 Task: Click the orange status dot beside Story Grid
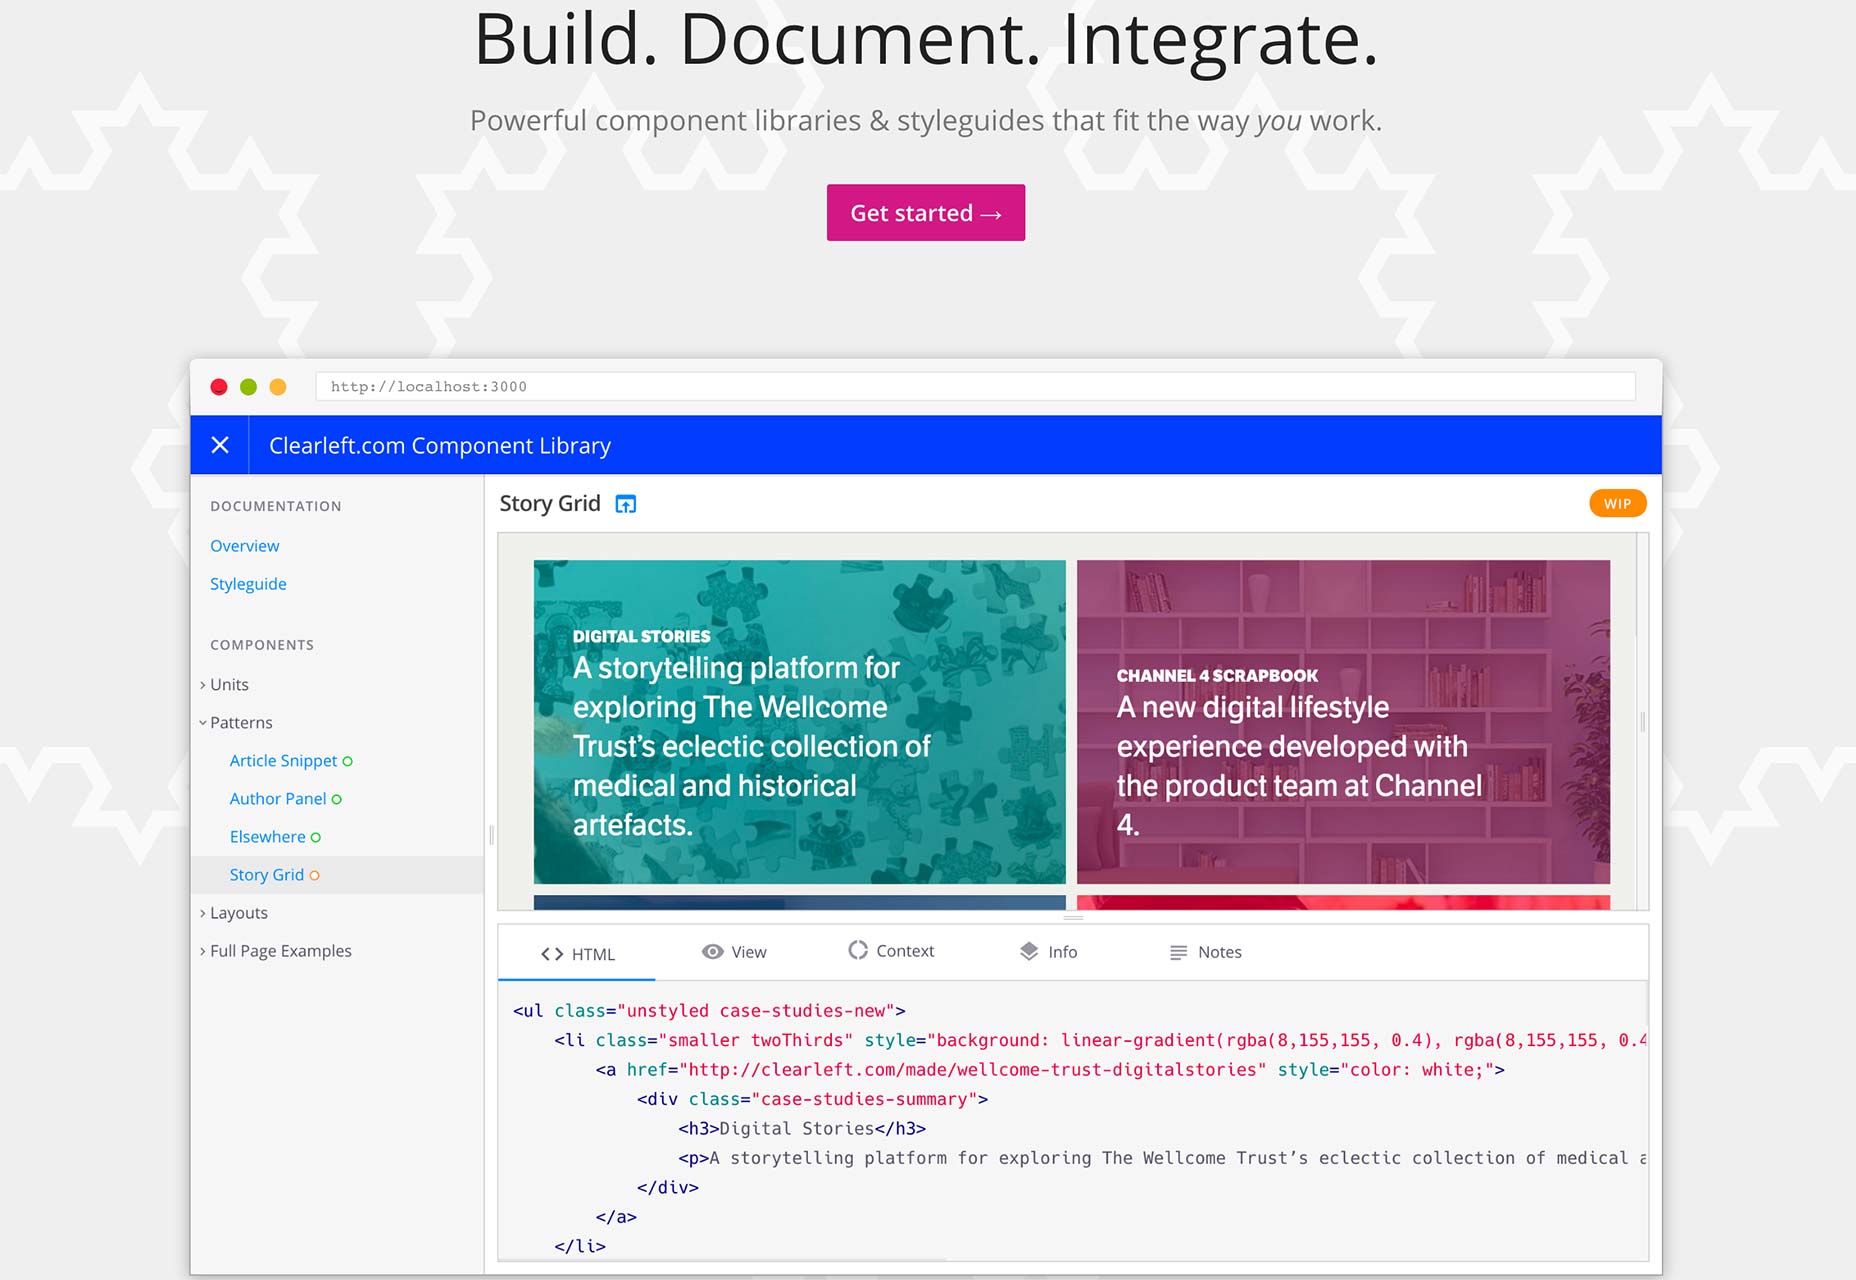coord(315,875)
